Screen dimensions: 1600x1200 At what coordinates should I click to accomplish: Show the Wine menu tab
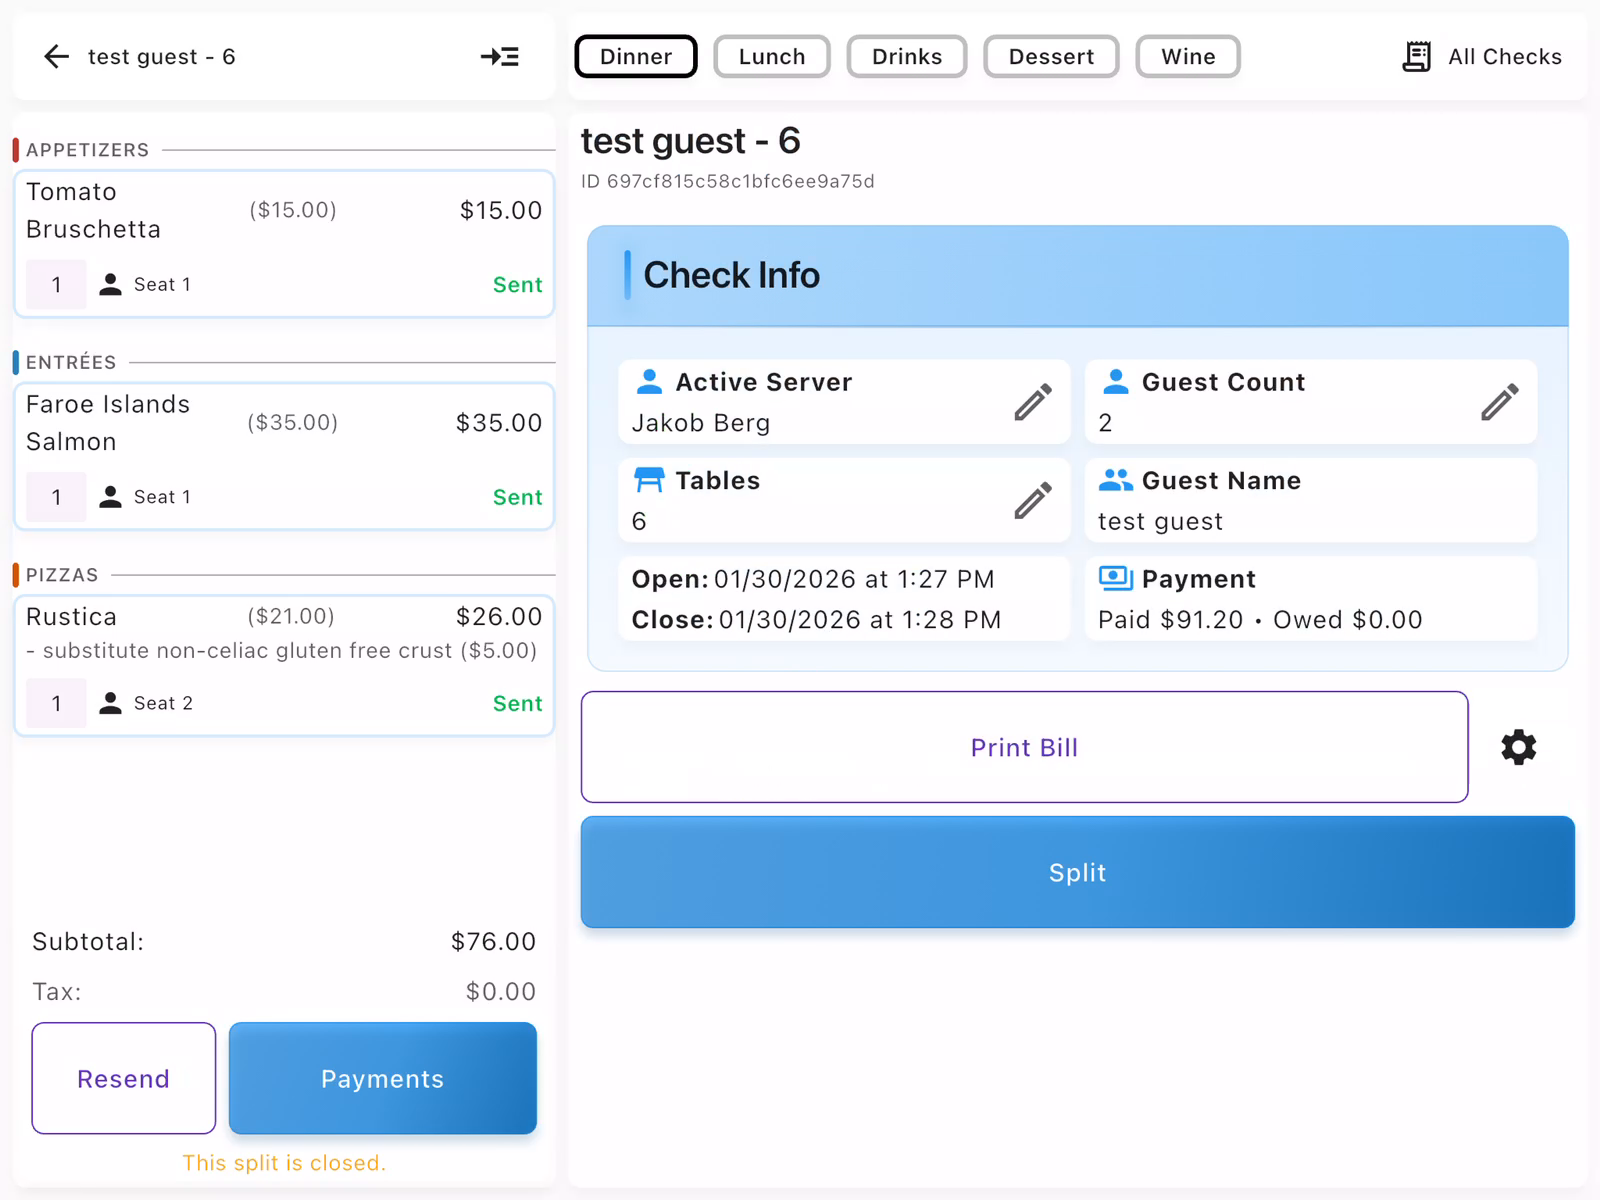tap(1187, 57)
